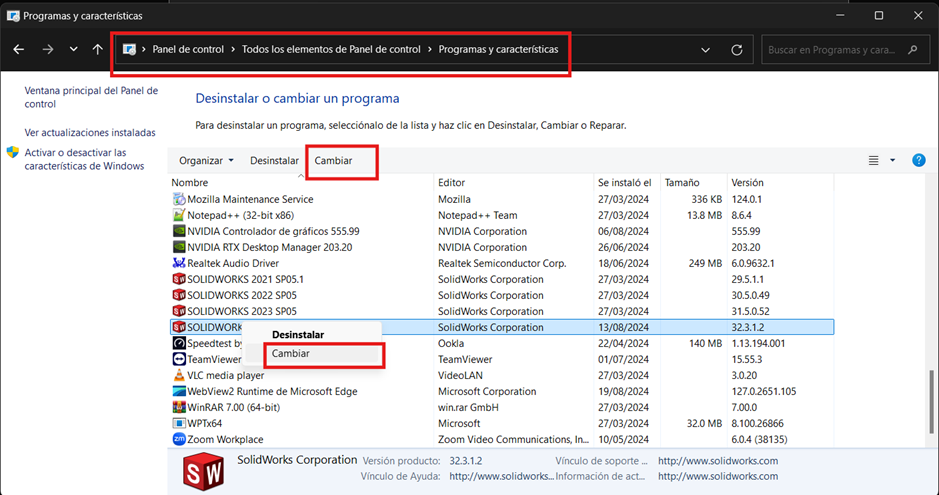Click the WPTx64 program icon
Image resolution: width=939 pixels, height=495 pixels.
coord(178,423)
